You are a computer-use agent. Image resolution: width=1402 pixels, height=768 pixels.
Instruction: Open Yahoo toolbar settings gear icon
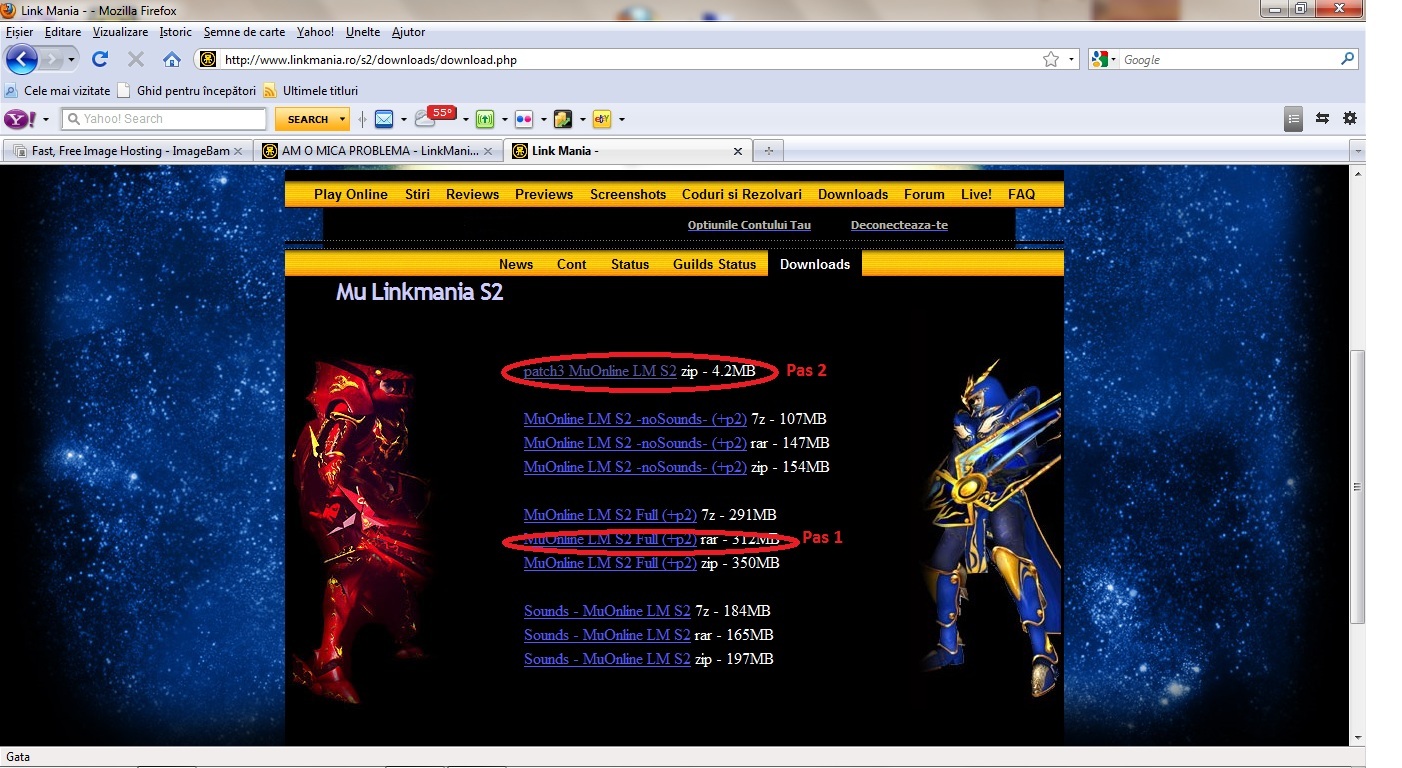click(x=1350, y=118)
